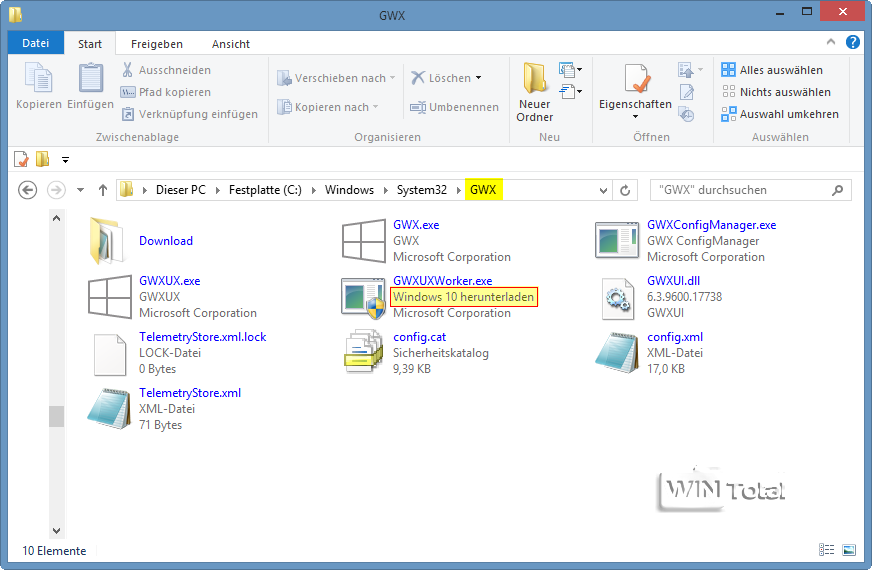
Task: Click the Edit icon in Öffnen group
Action: pyautogui.click(x=687, y=92)
